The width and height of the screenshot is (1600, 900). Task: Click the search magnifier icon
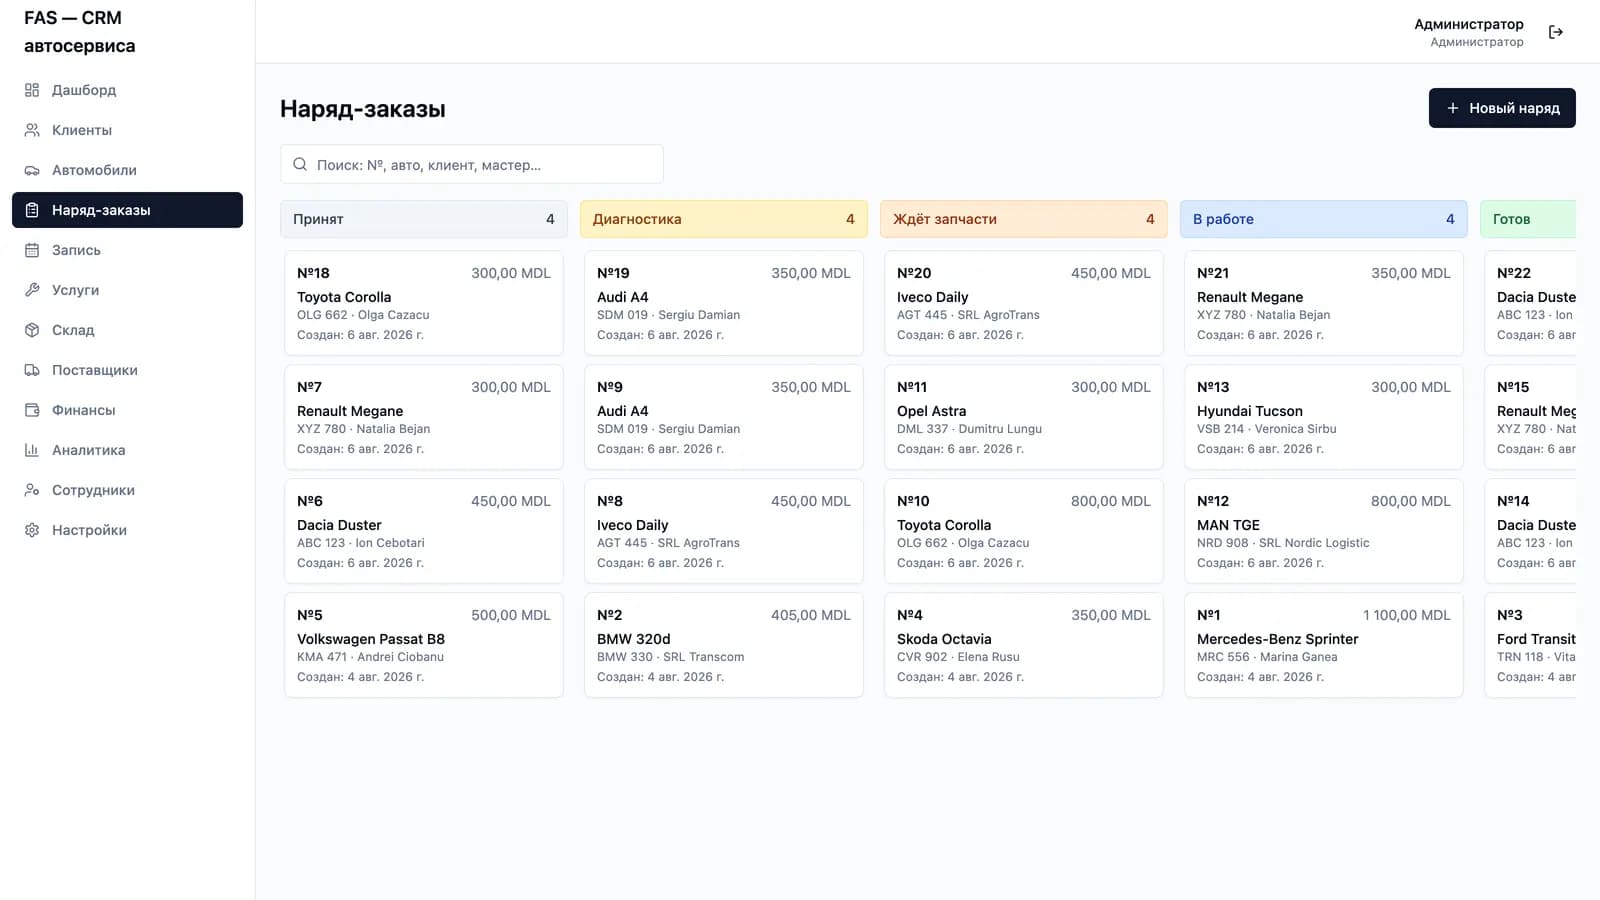point(300,164)
